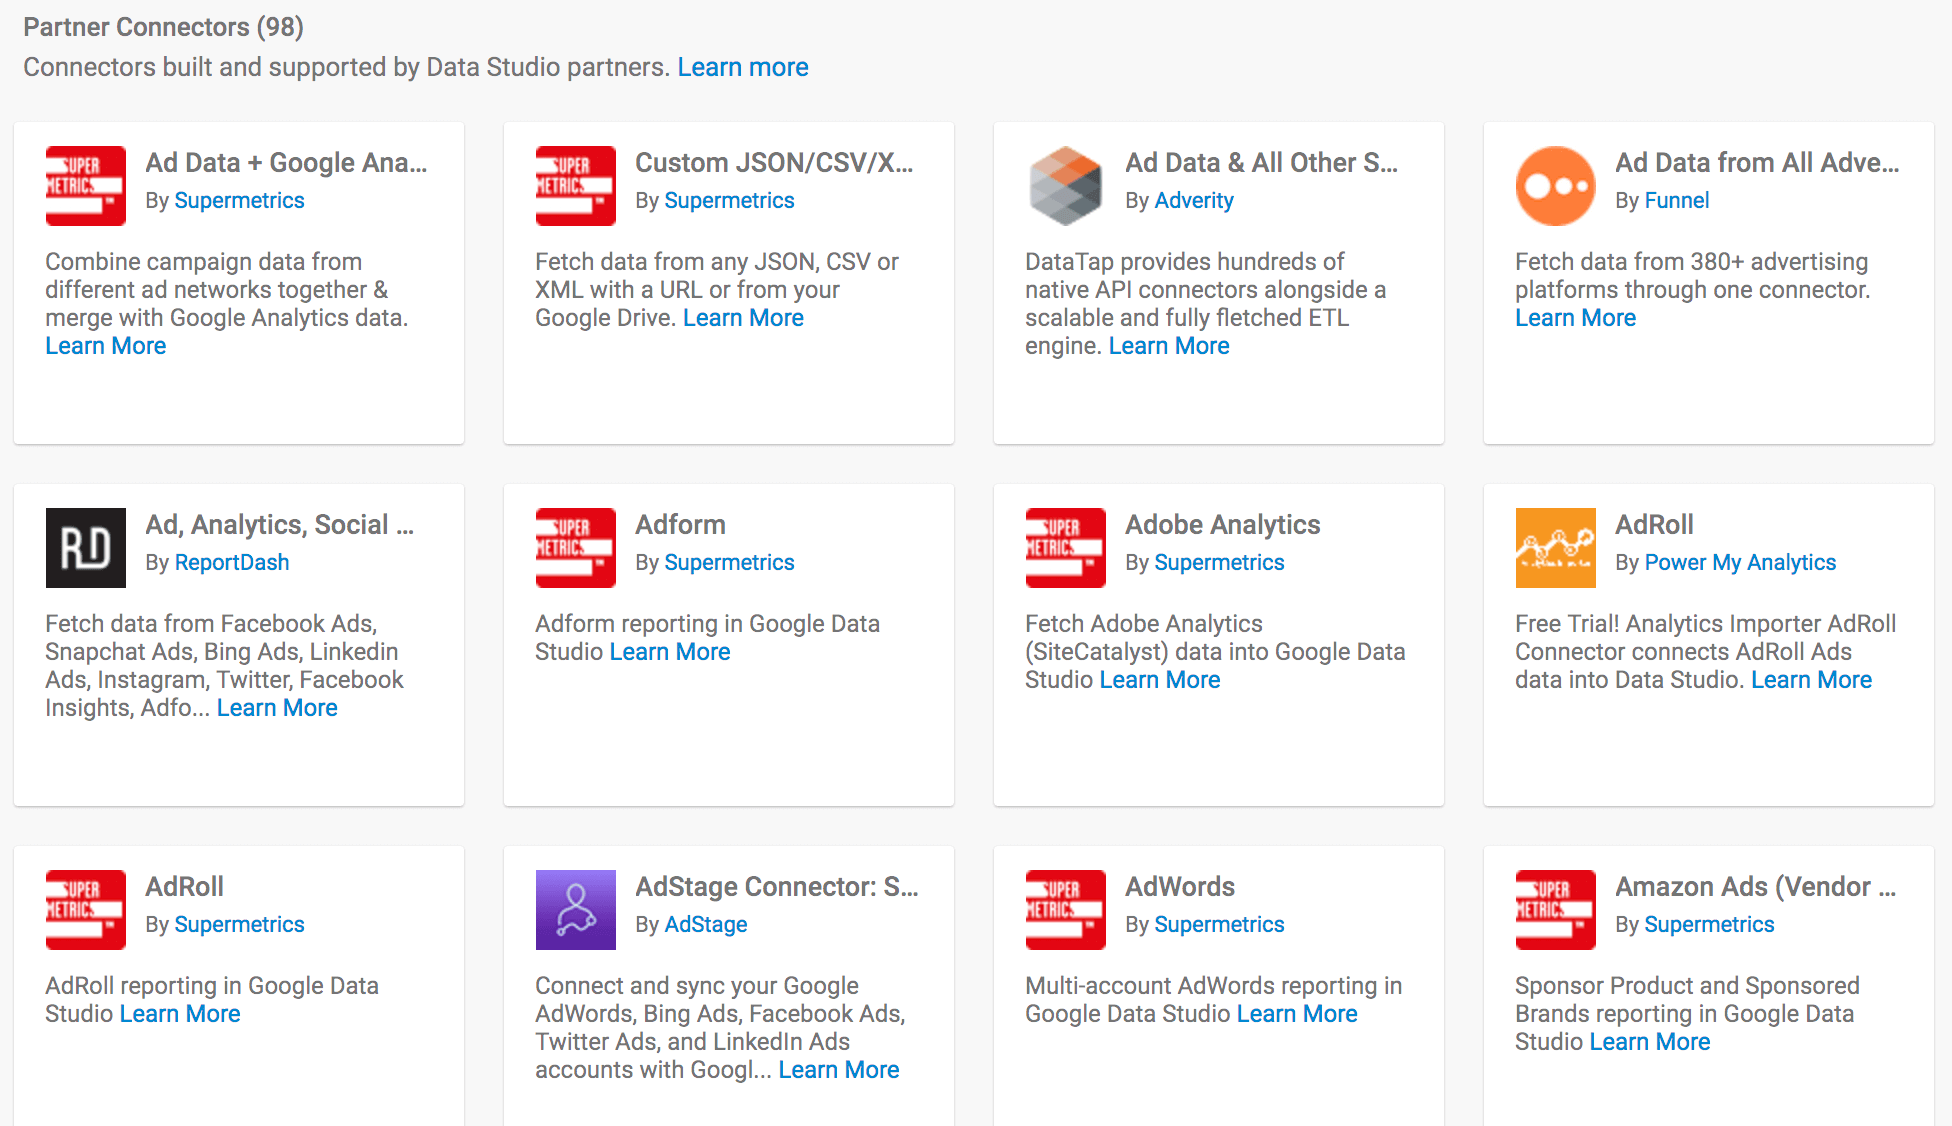Open the Power My Analytics author link
This screenshot has height=1126, width=1952.
coord(1740,562)
